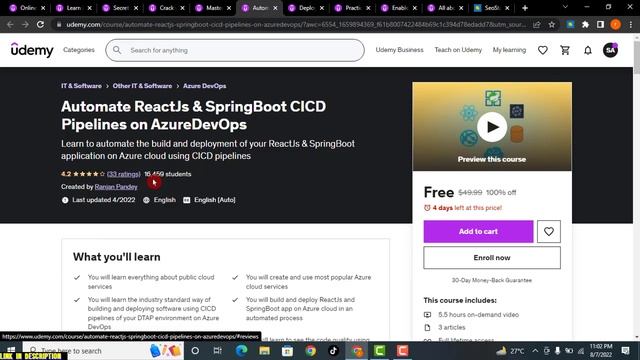Screen dimensions: 640x360
Task: Play the course preview video
Action: coord(492,127)
